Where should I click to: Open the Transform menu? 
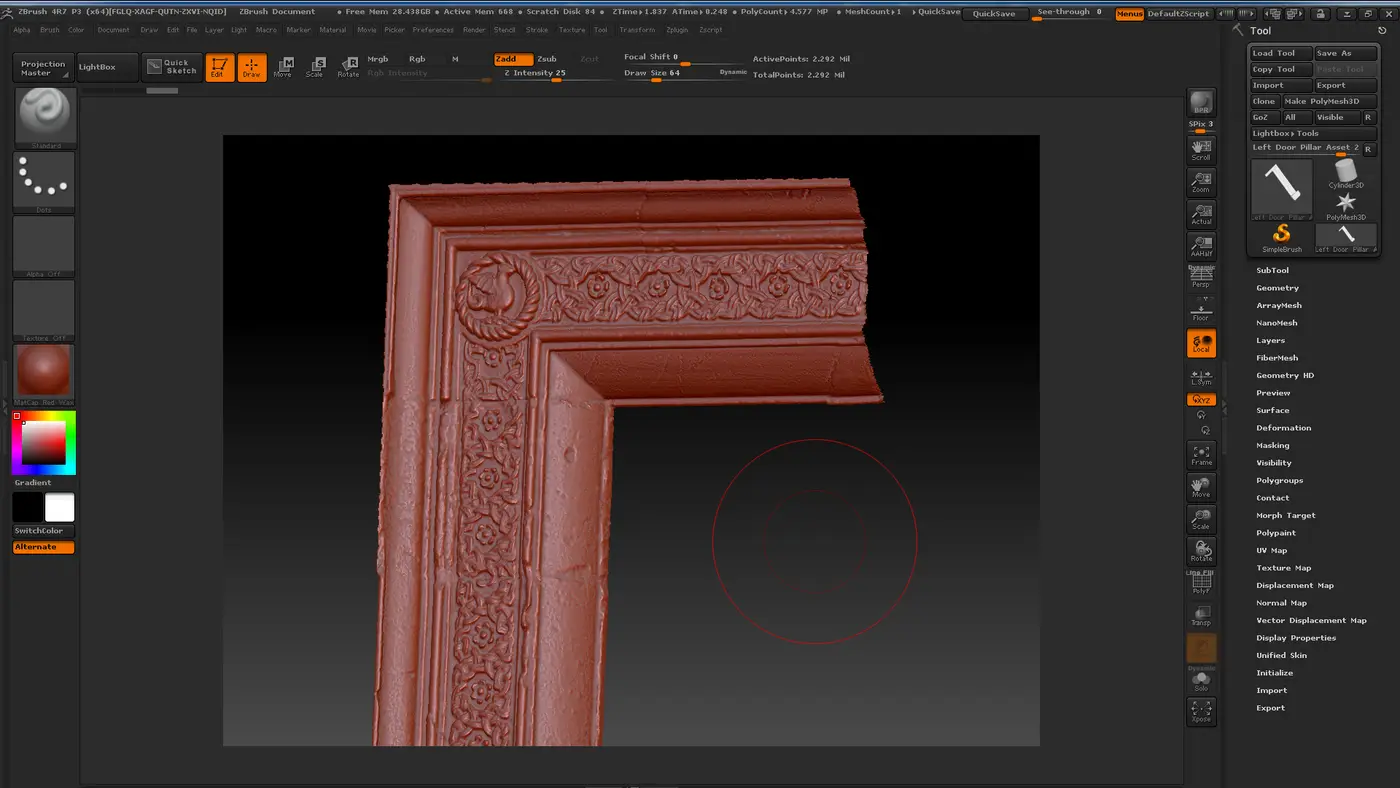pyautogui.click(x=637, y=30)
